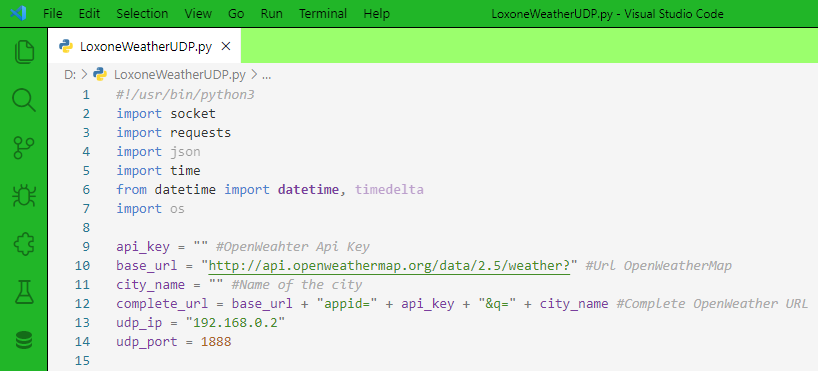Follow the api.openweathermap.org URL link
This screenshot has height=371, width=818.
389,266
